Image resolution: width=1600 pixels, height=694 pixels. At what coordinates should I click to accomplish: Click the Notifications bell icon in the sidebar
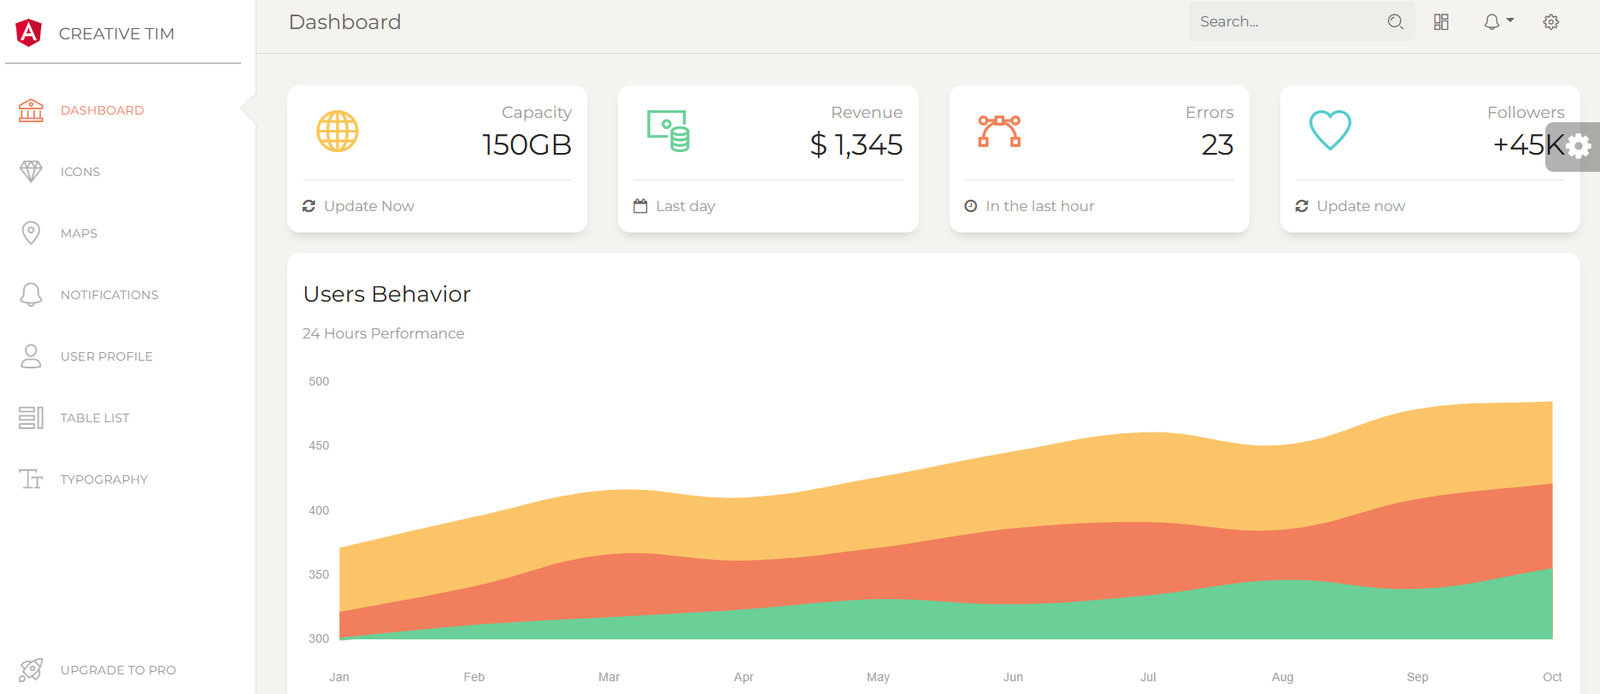[x=31, y=295]
